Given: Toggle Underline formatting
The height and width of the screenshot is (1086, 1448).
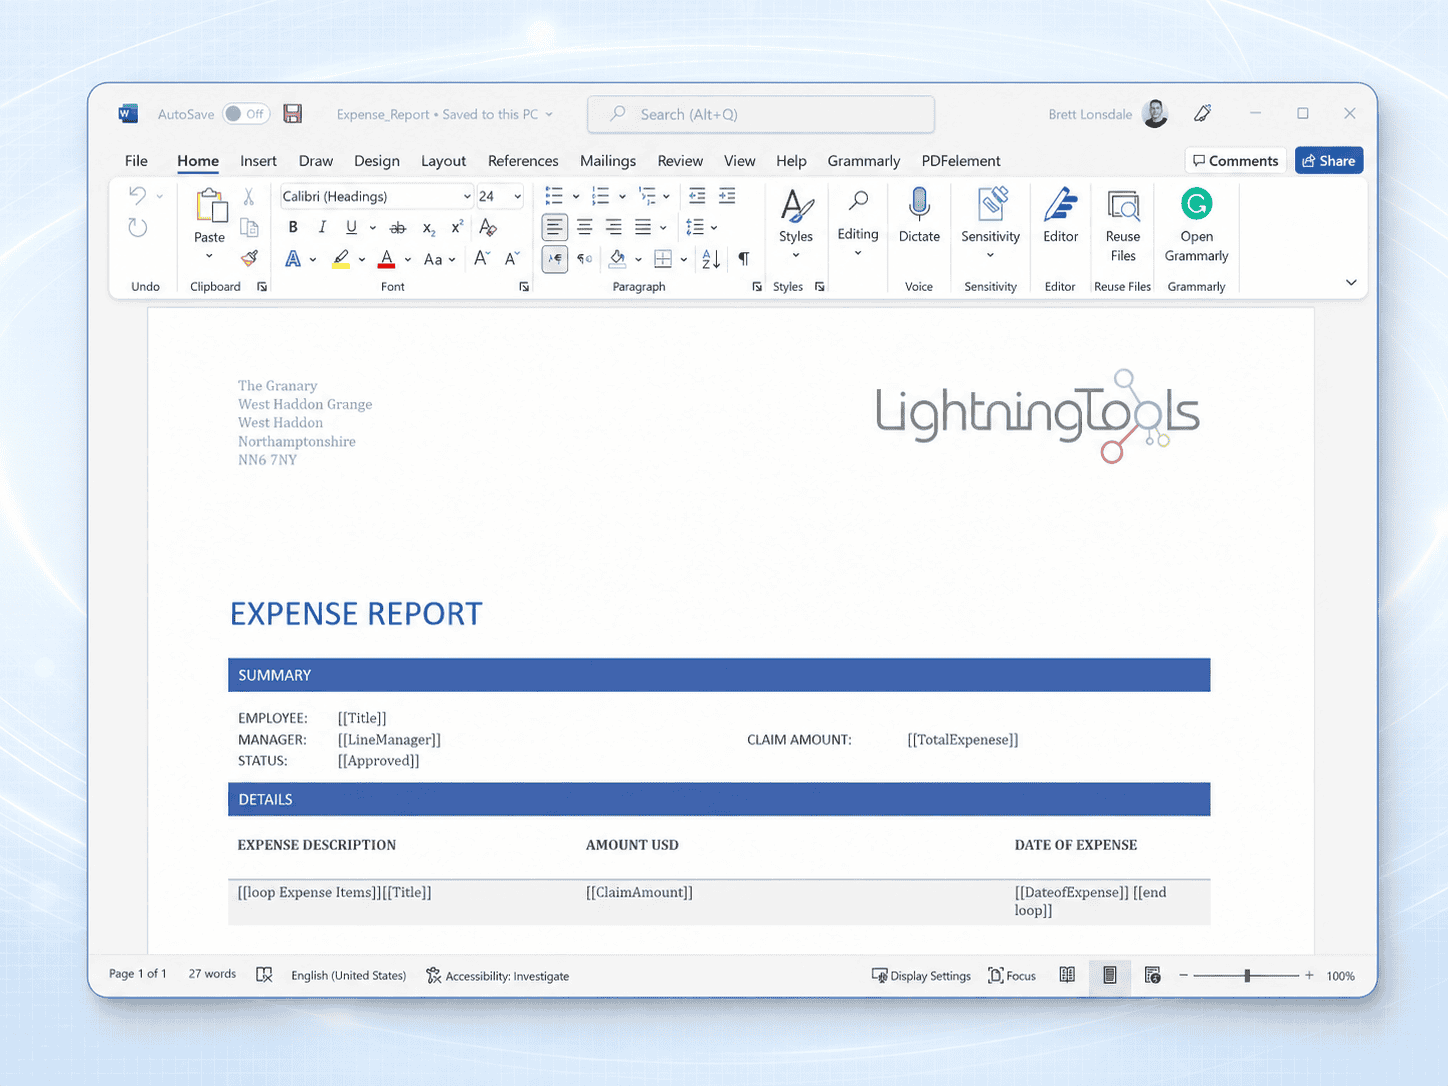Looking at the screenshot, I should point(351,227).
